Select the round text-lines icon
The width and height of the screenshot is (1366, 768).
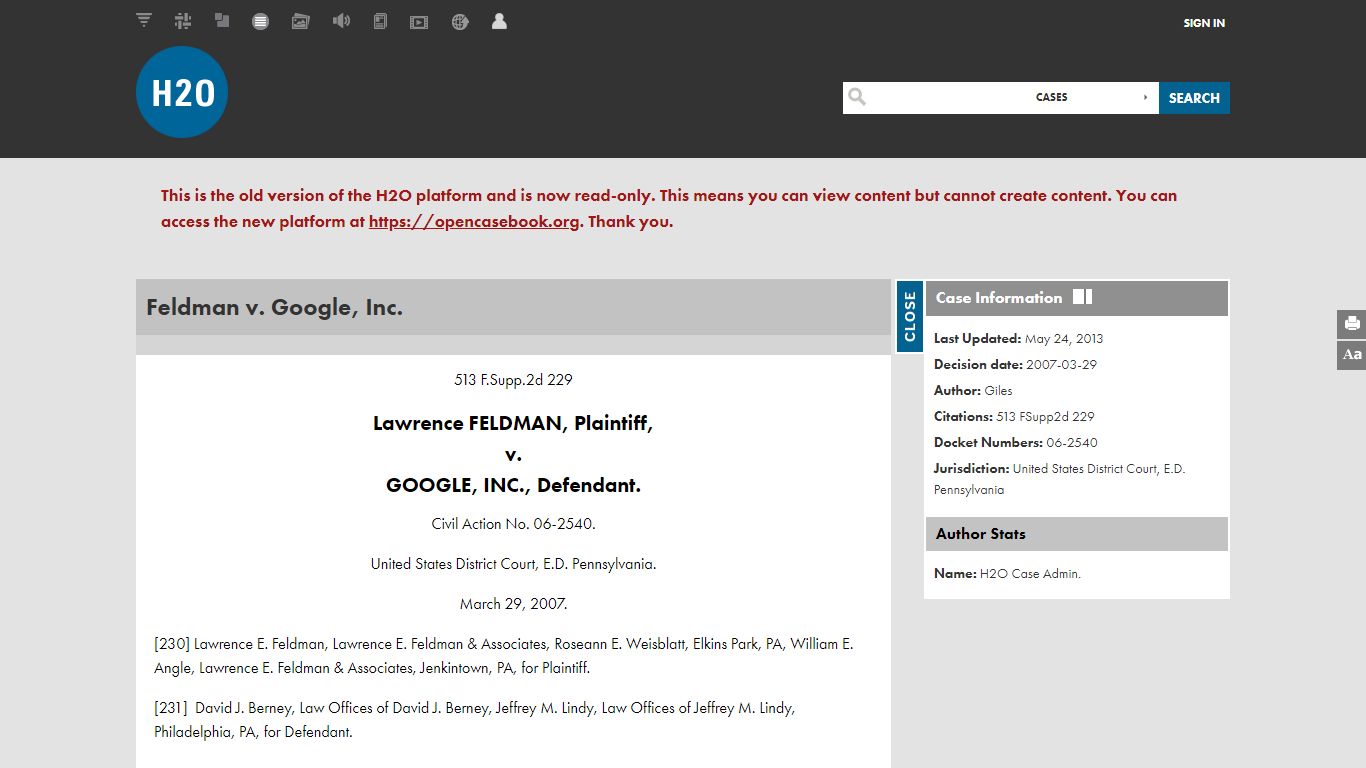pos(261,21)
